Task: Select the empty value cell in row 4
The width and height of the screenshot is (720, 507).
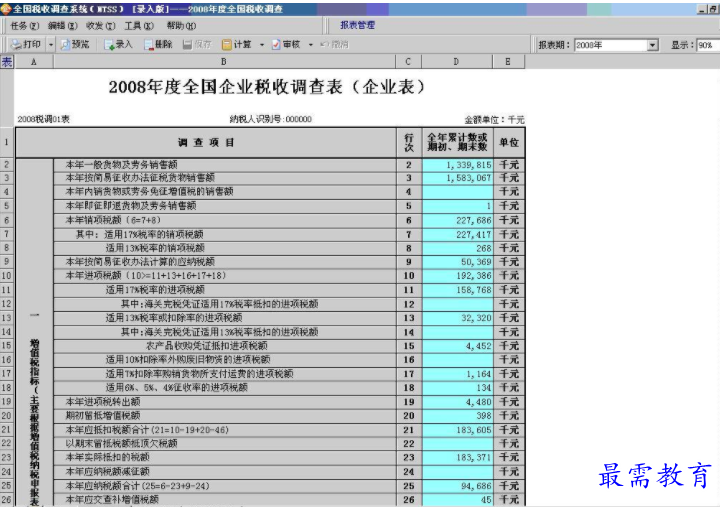Action: tap(457, 192)
